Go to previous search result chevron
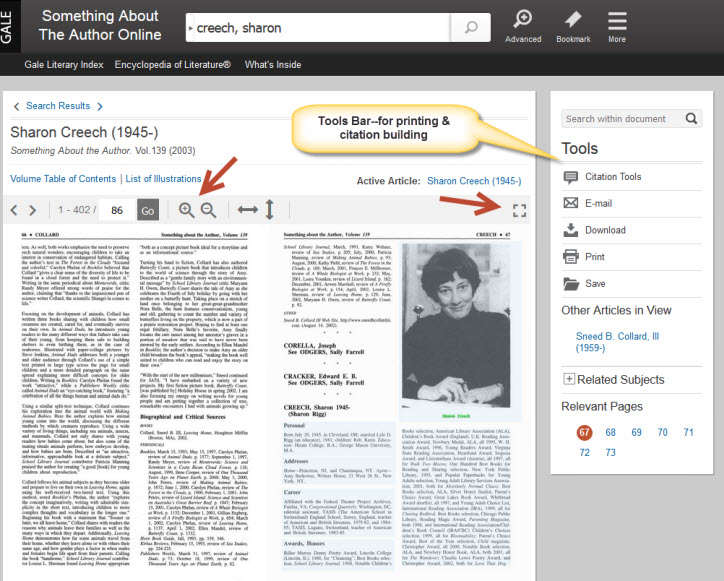The width and height of the screenshot is (724, 581). [x=17, y=106]
